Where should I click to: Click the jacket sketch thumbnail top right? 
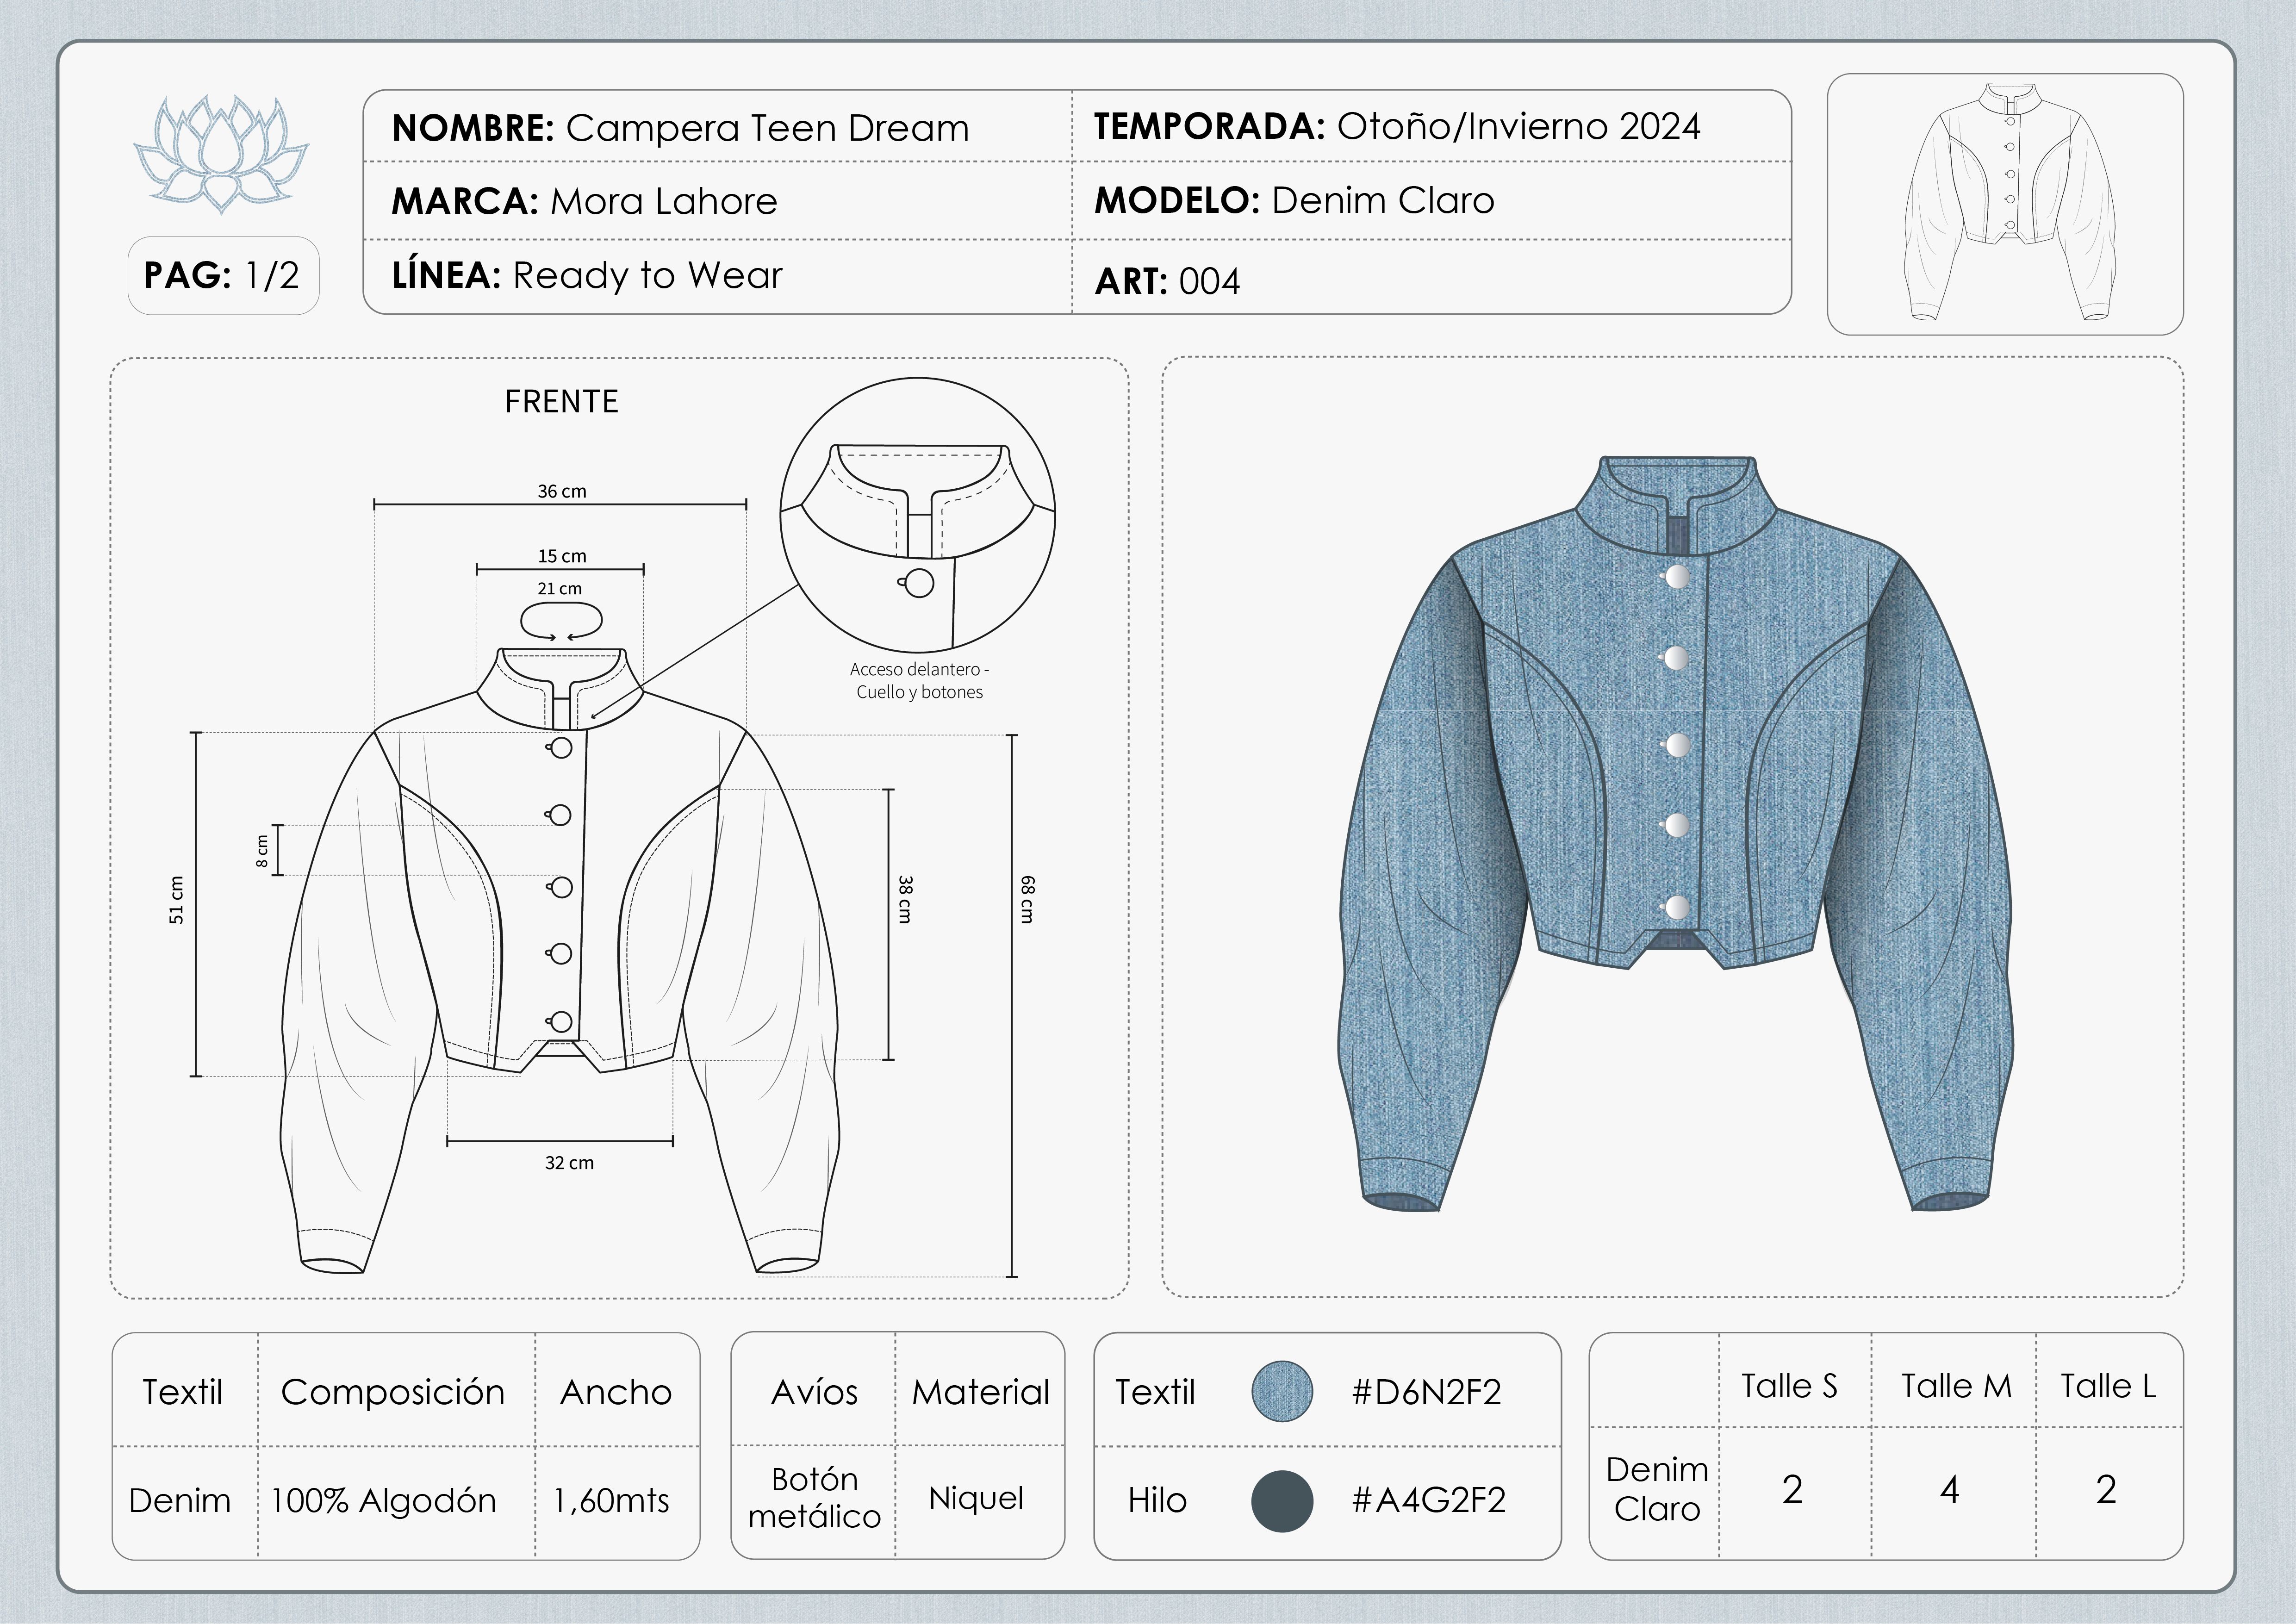pyautogui.click(x=2005, y=204)
